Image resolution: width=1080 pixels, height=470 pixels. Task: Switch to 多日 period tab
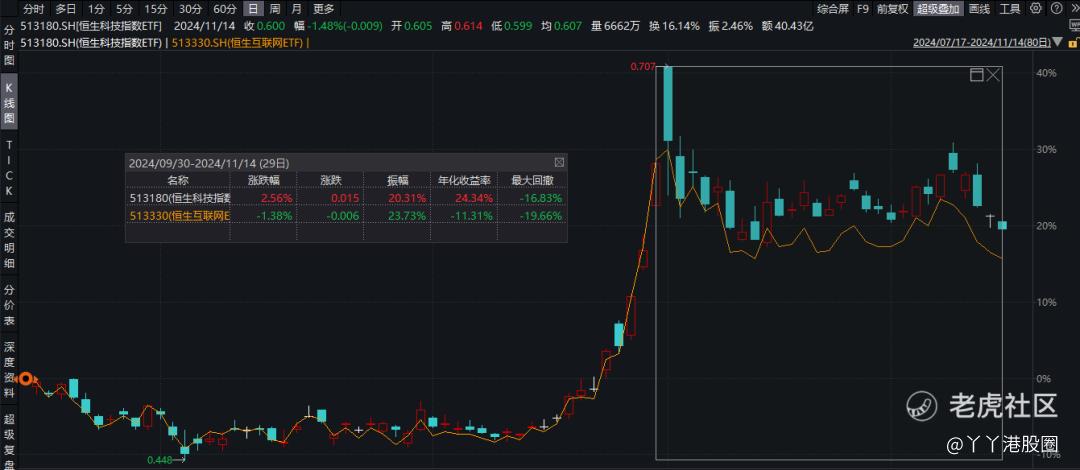pos(66,9)
